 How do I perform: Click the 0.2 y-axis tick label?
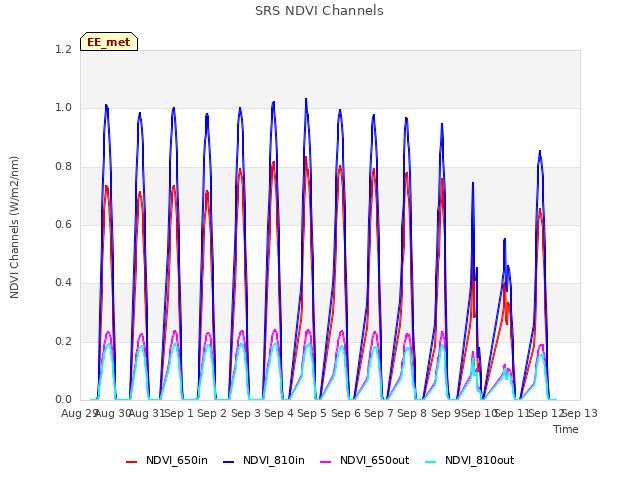click(63, 341)
